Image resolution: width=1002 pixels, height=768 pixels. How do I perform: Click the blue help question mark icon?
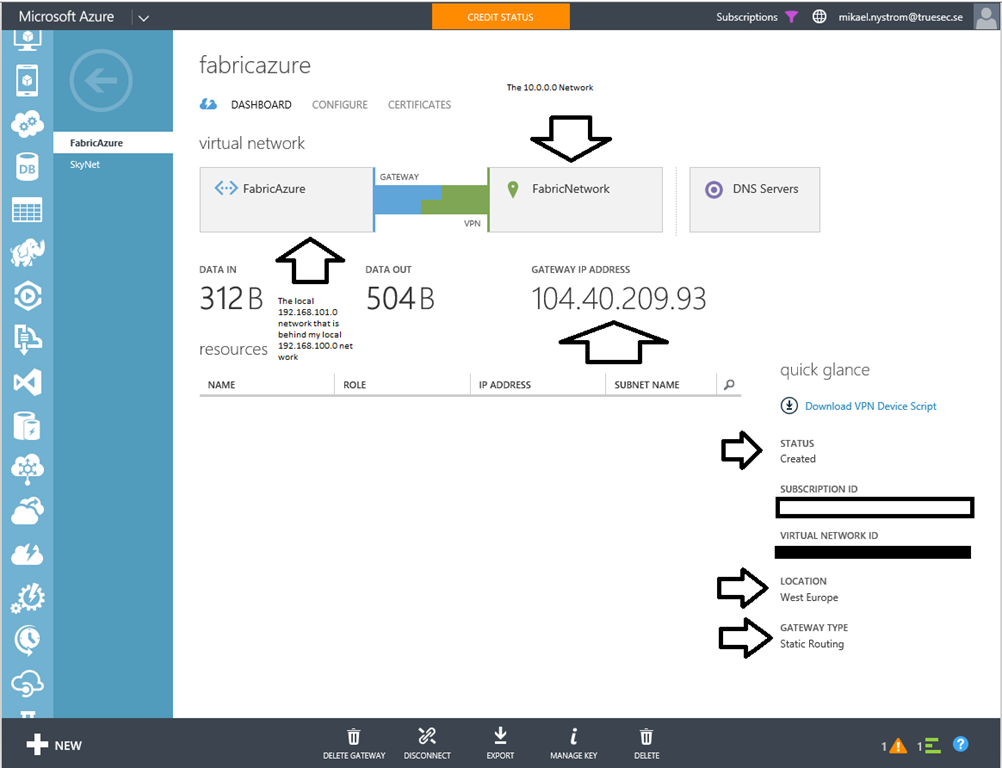pos(960,745)
